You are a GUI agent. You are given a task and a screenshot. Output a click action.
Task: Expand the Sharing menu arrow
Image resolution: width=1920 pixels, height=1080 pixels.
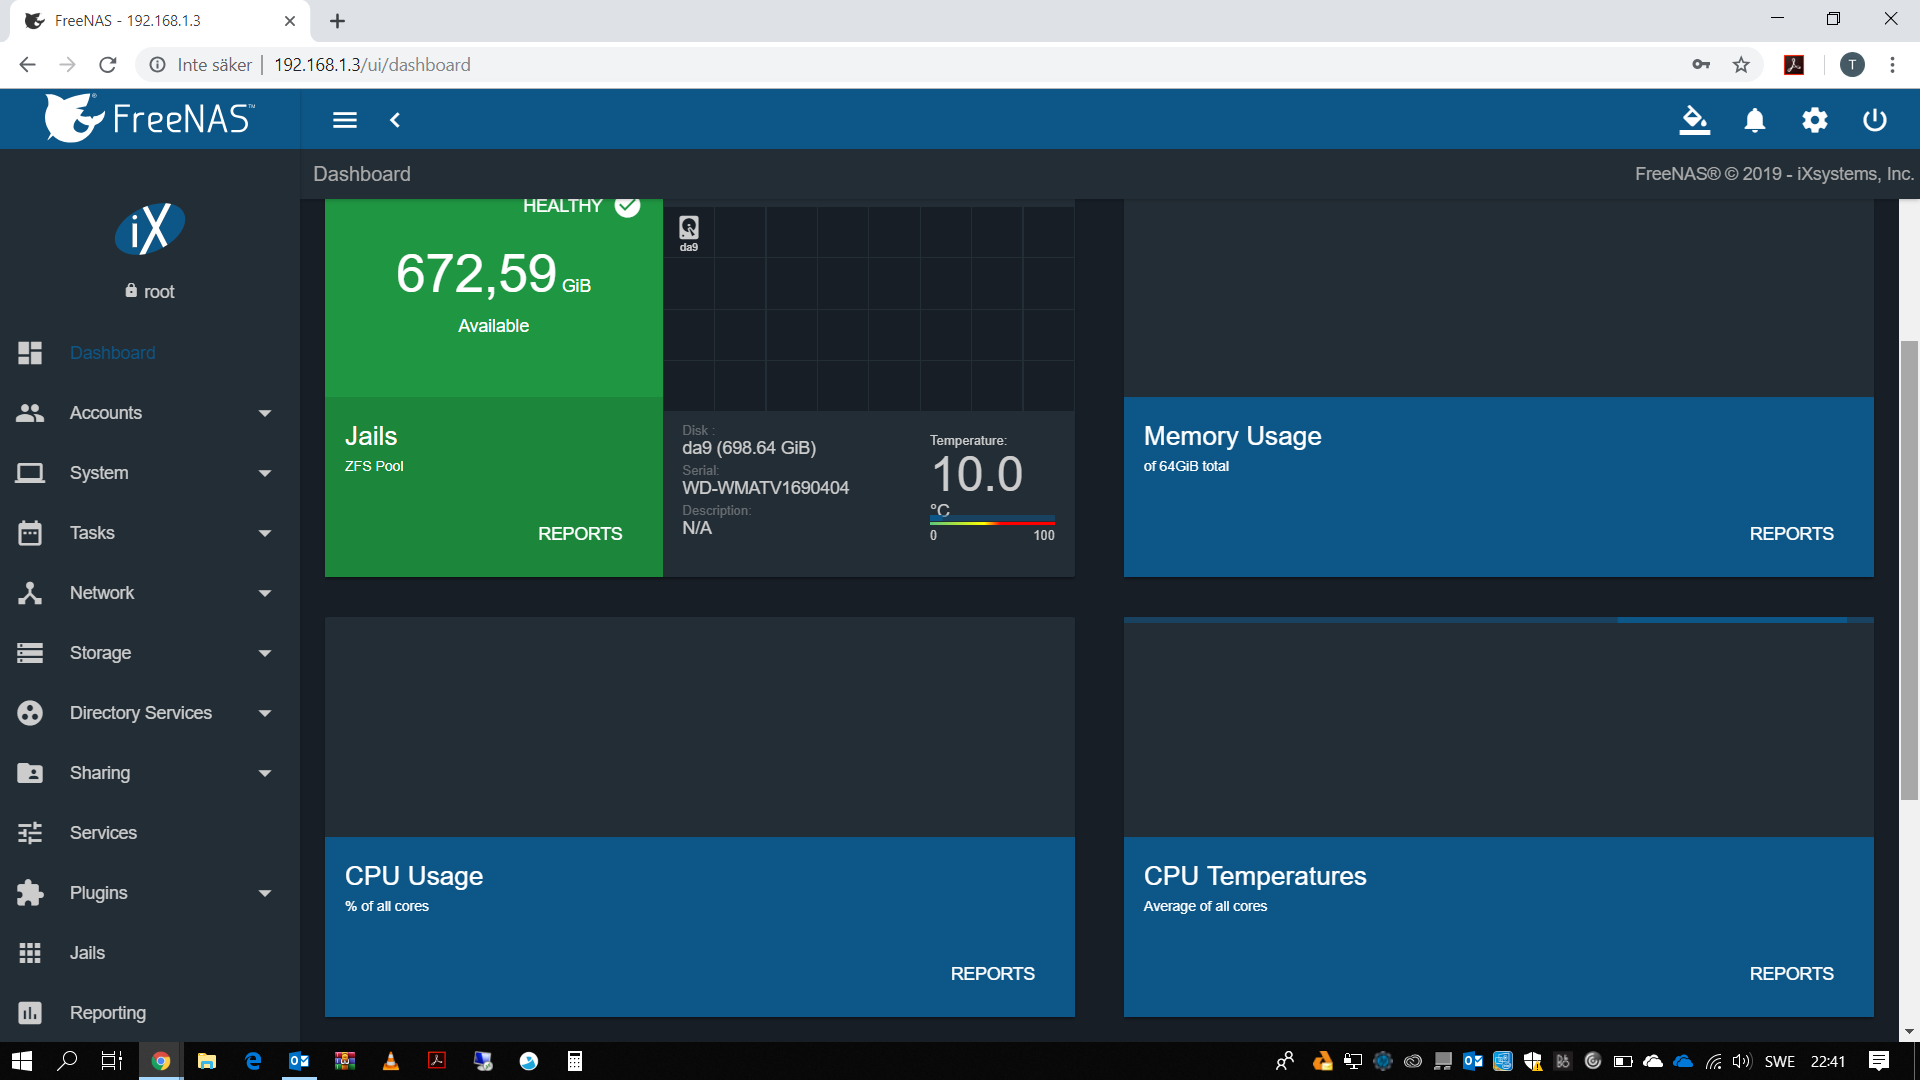[265, 773]
